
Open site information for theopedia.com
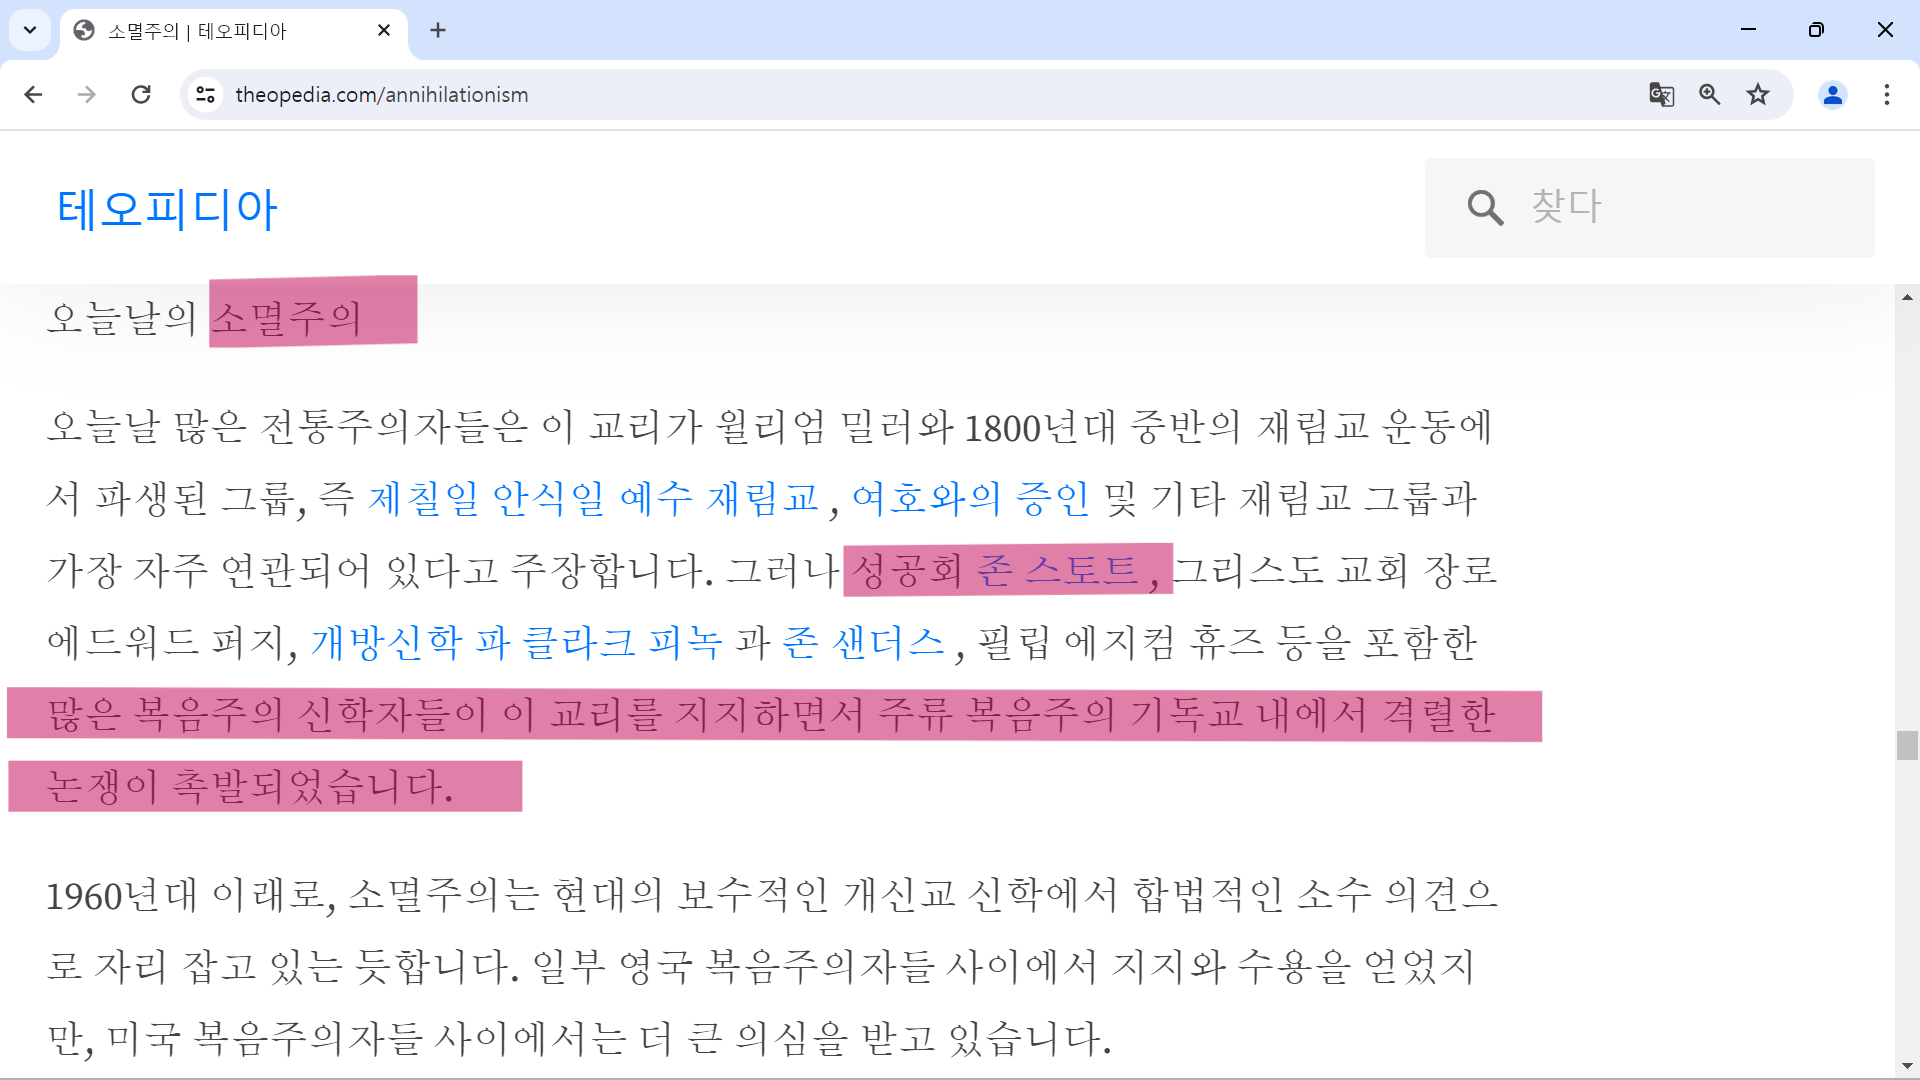206,94
